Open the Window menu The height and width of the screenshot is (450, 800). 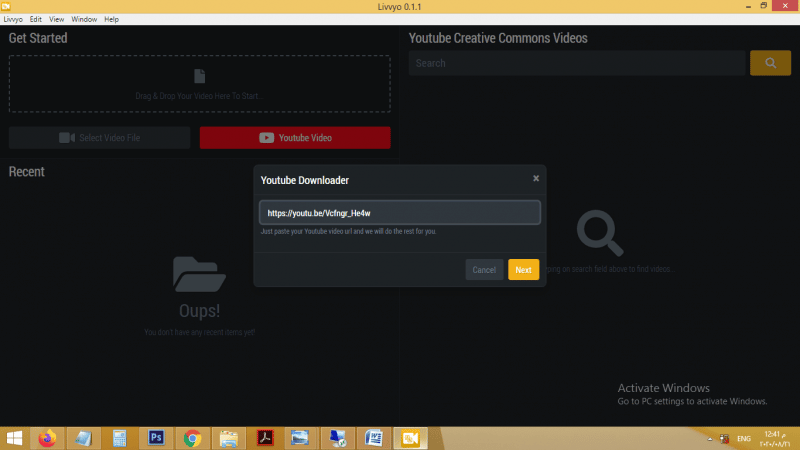[x=84, y=19]
